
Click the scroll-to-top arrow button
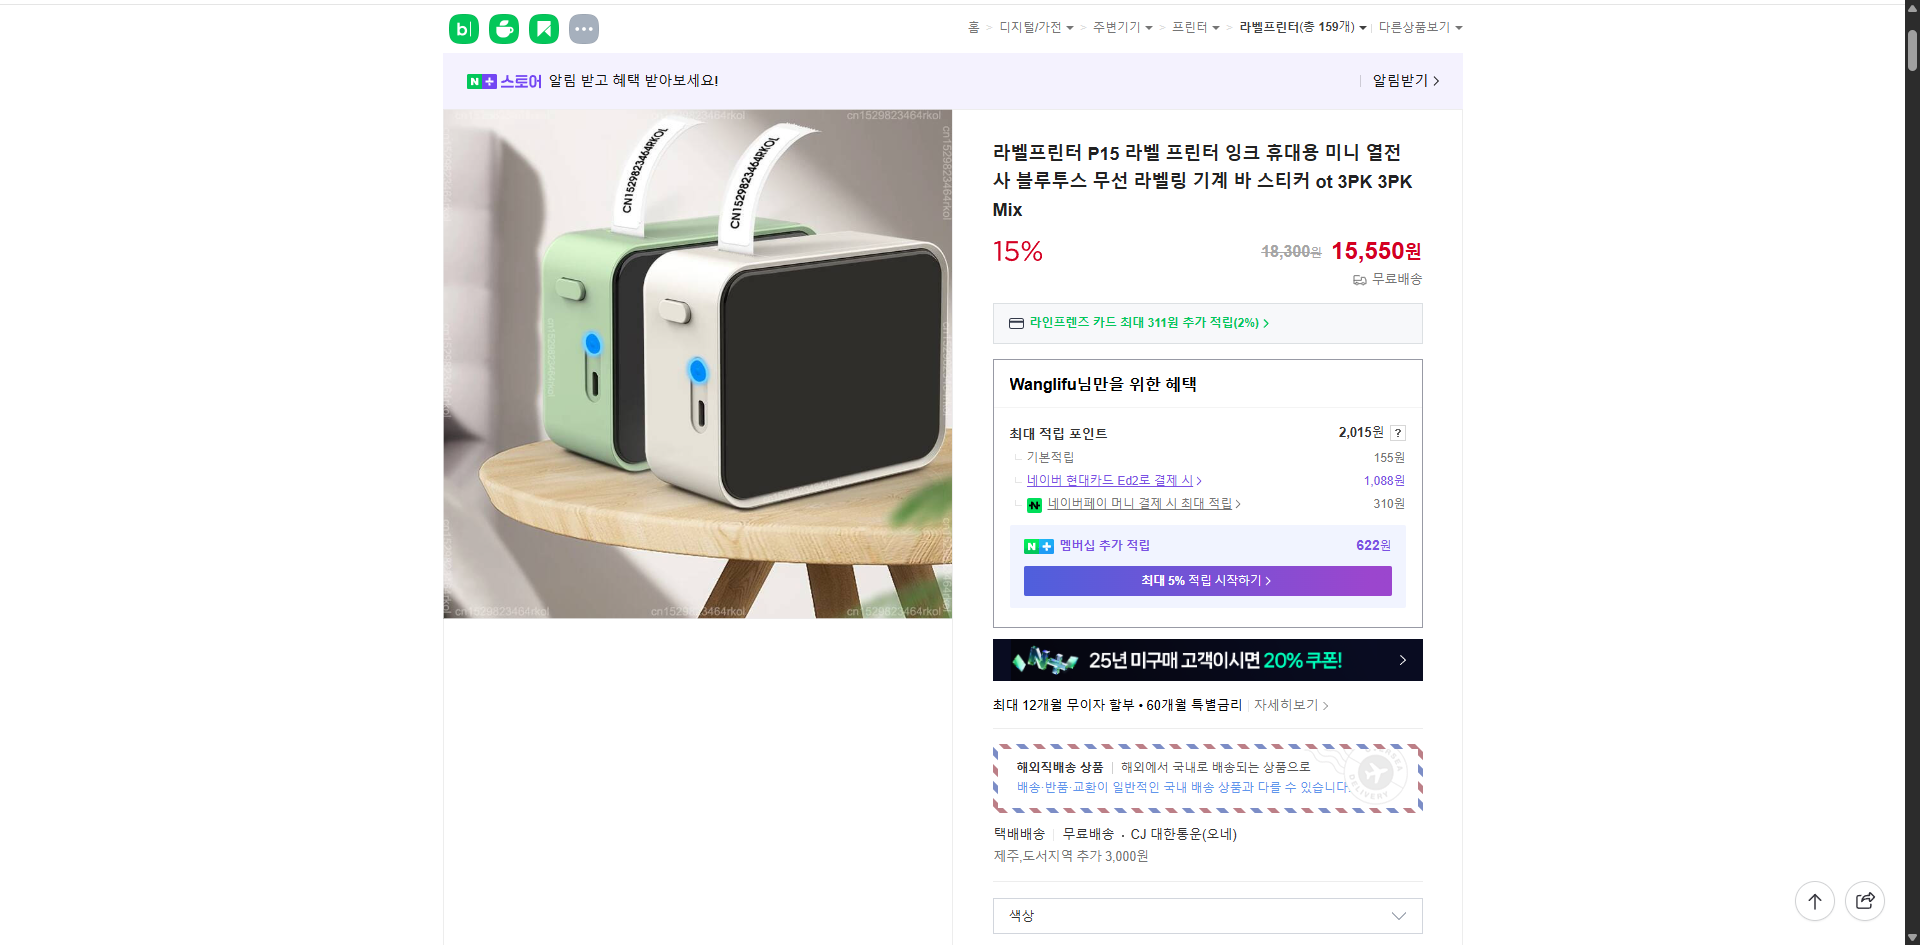pos(1815,901)
